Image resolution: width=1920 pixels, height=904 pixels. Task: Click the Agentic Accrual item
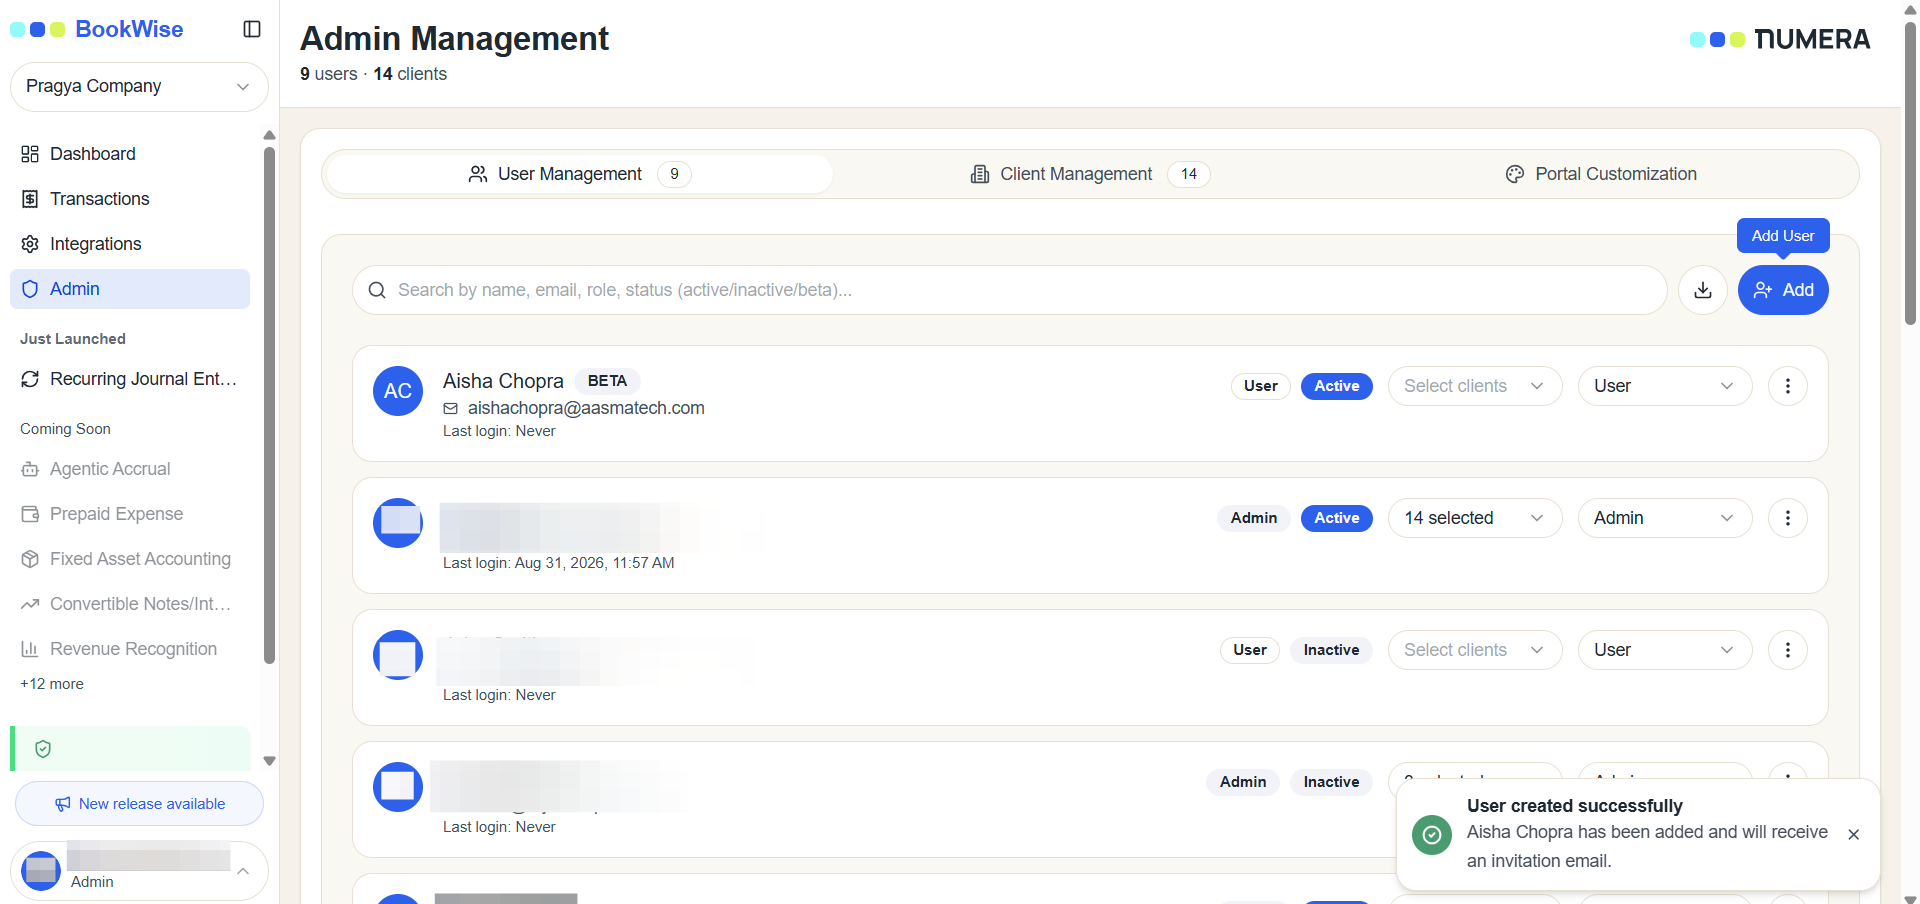click(x=130, y=469)
